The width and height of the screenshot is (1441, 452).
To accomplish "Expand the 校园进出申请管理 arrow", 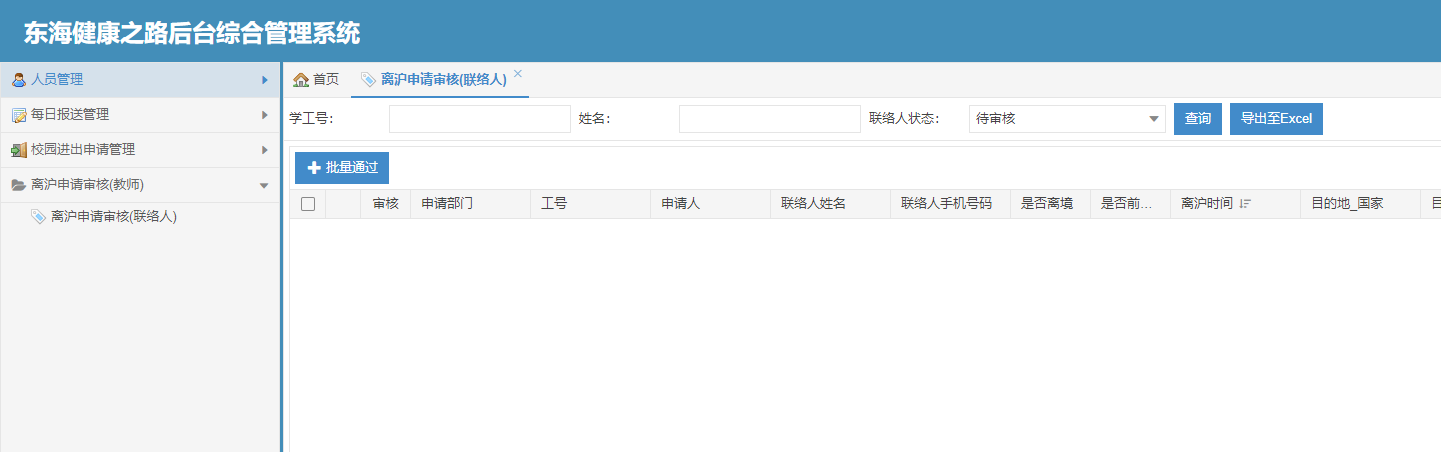I will point(264,150).
